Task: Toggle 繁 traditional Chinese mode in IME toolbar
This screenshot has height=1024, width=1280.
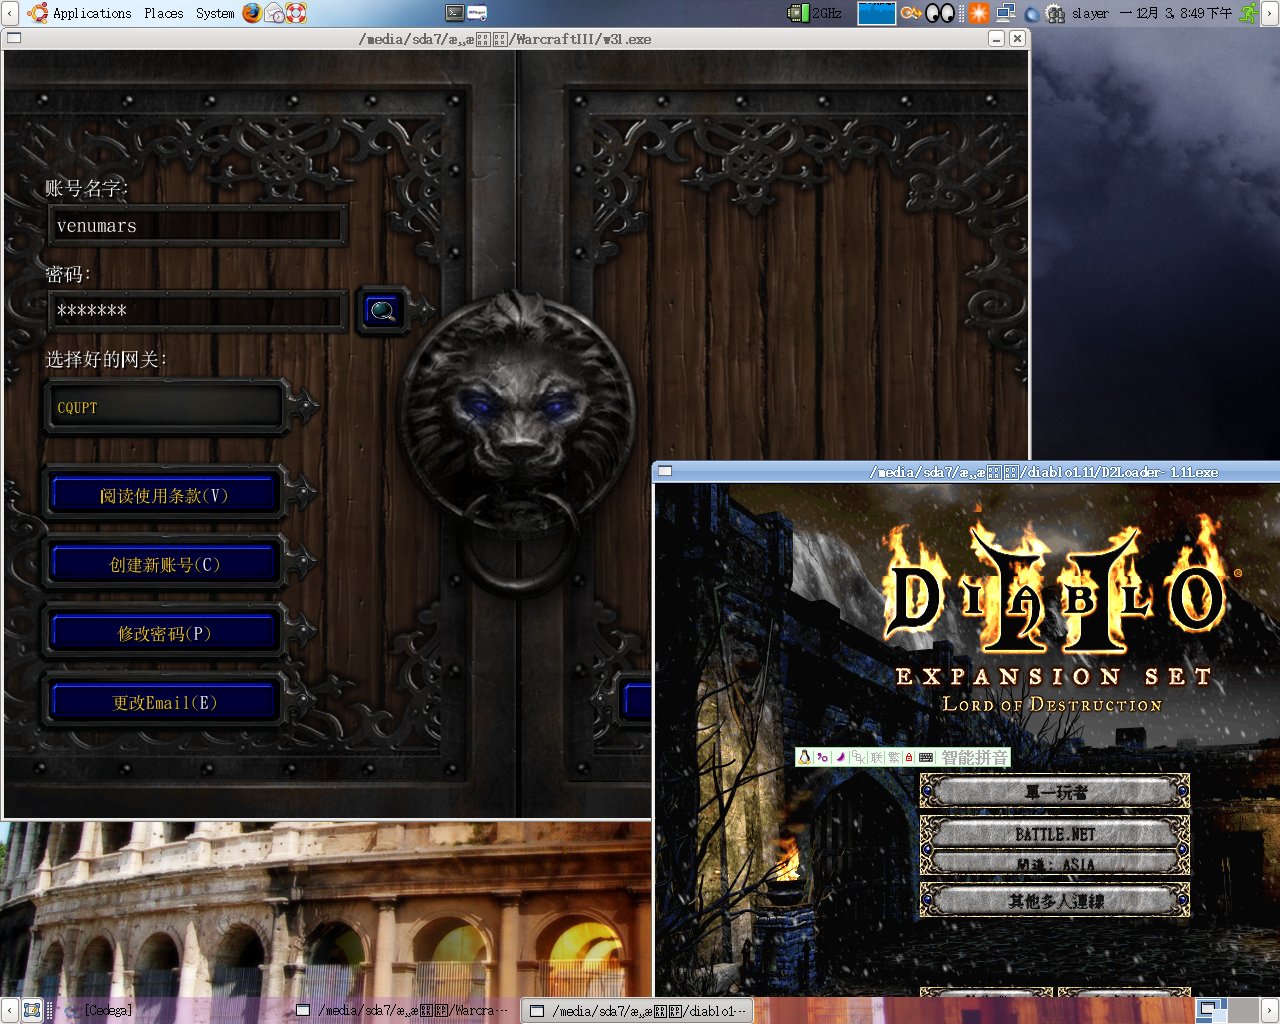Action: [x=894, y=758]
